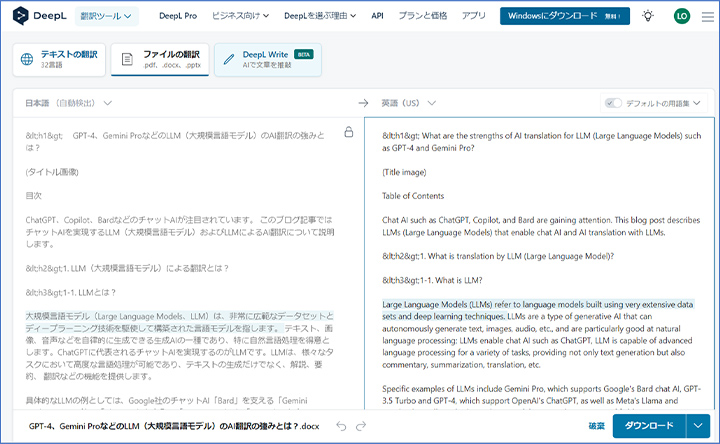
Task: Click the DeepL logo icon
Action: coord(20,16)
